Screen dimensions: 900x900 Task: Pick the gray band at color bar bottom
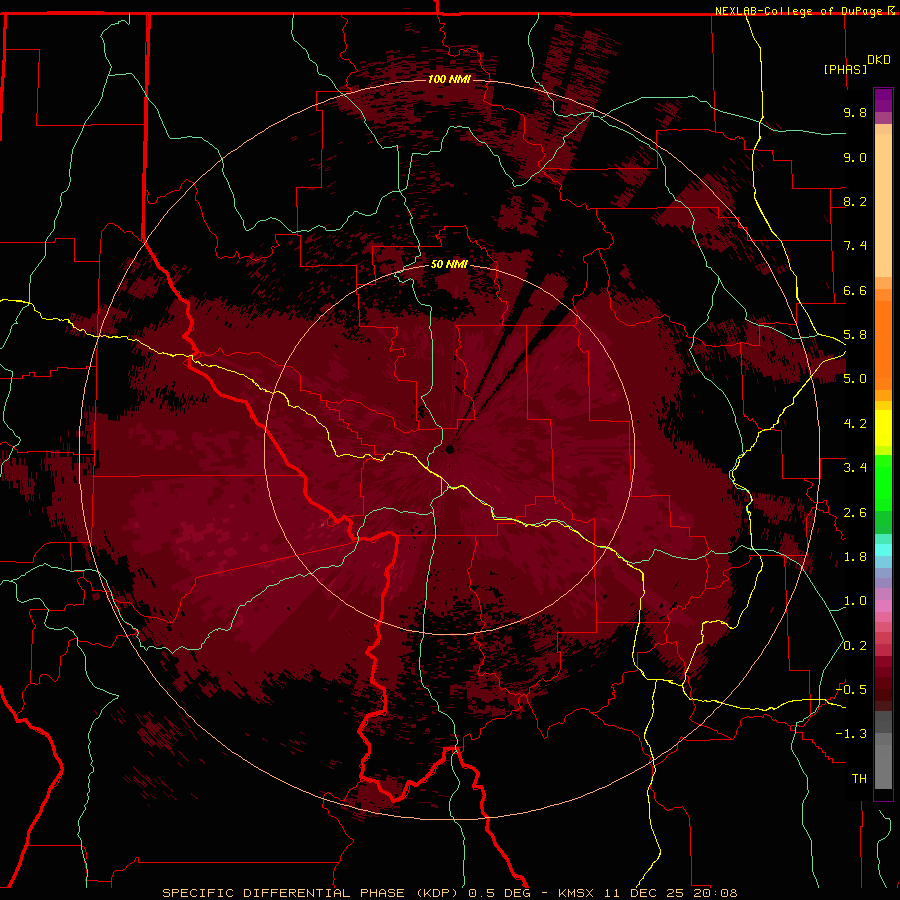pyautogui.click(x=883, y=766)
